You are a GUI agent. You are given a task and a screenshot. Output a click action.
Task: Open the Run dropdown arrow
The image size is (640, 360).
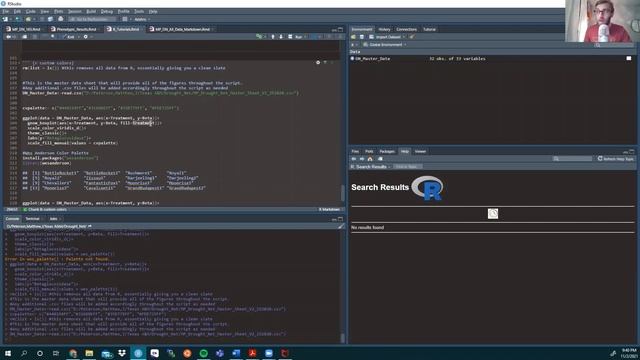pos(306,37)
